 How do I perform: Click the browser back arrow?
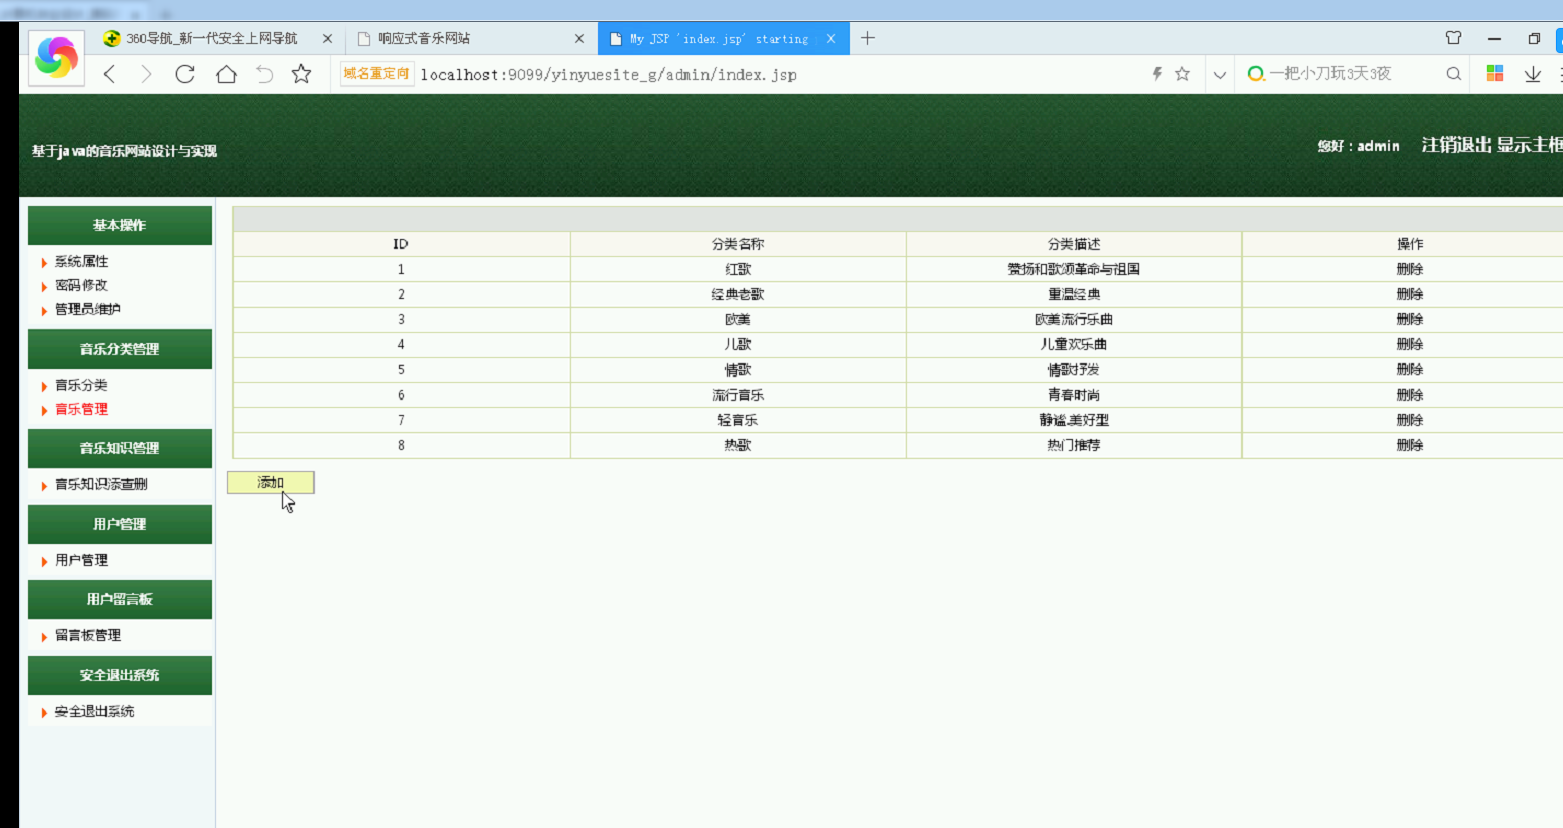(110, 74)
